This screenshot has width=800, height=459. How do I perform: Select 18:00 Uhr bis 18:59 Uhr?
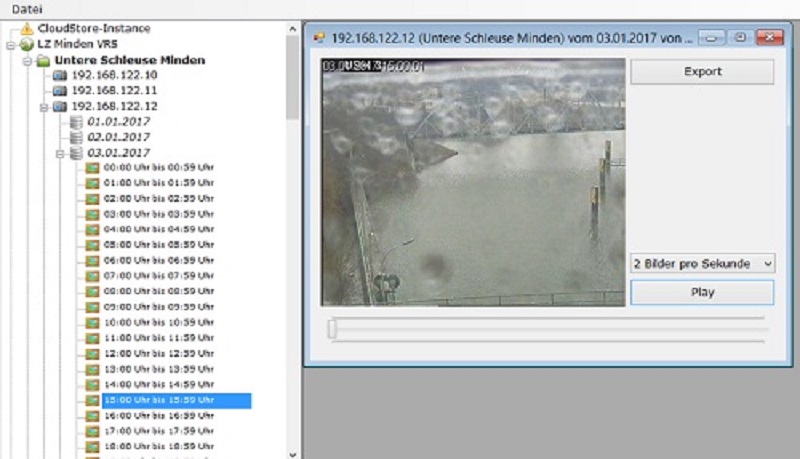[159, 446]
